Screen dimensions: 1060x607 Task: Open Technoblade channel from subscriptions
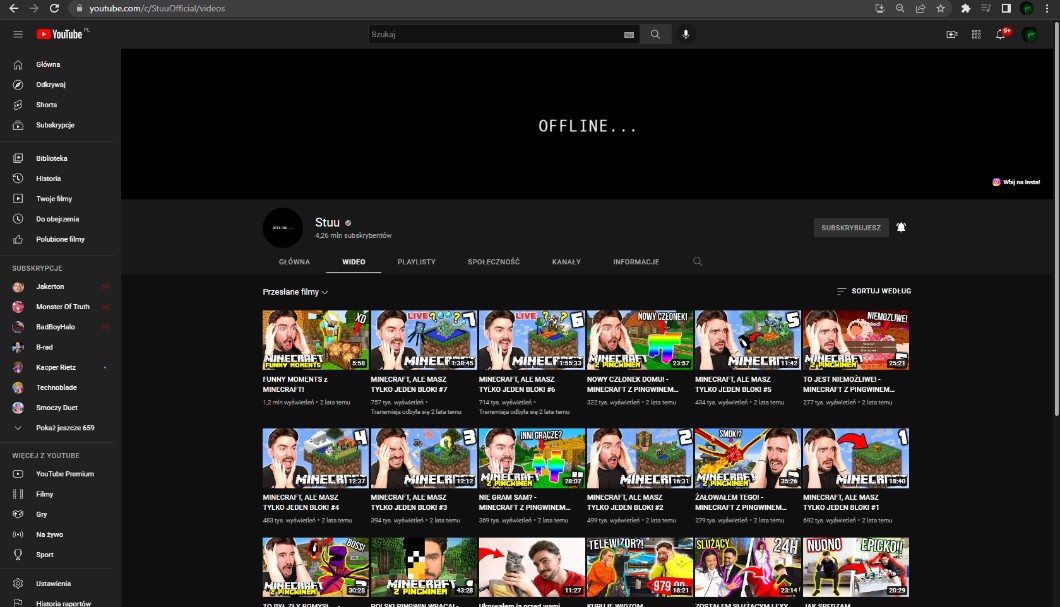(57, 387)
